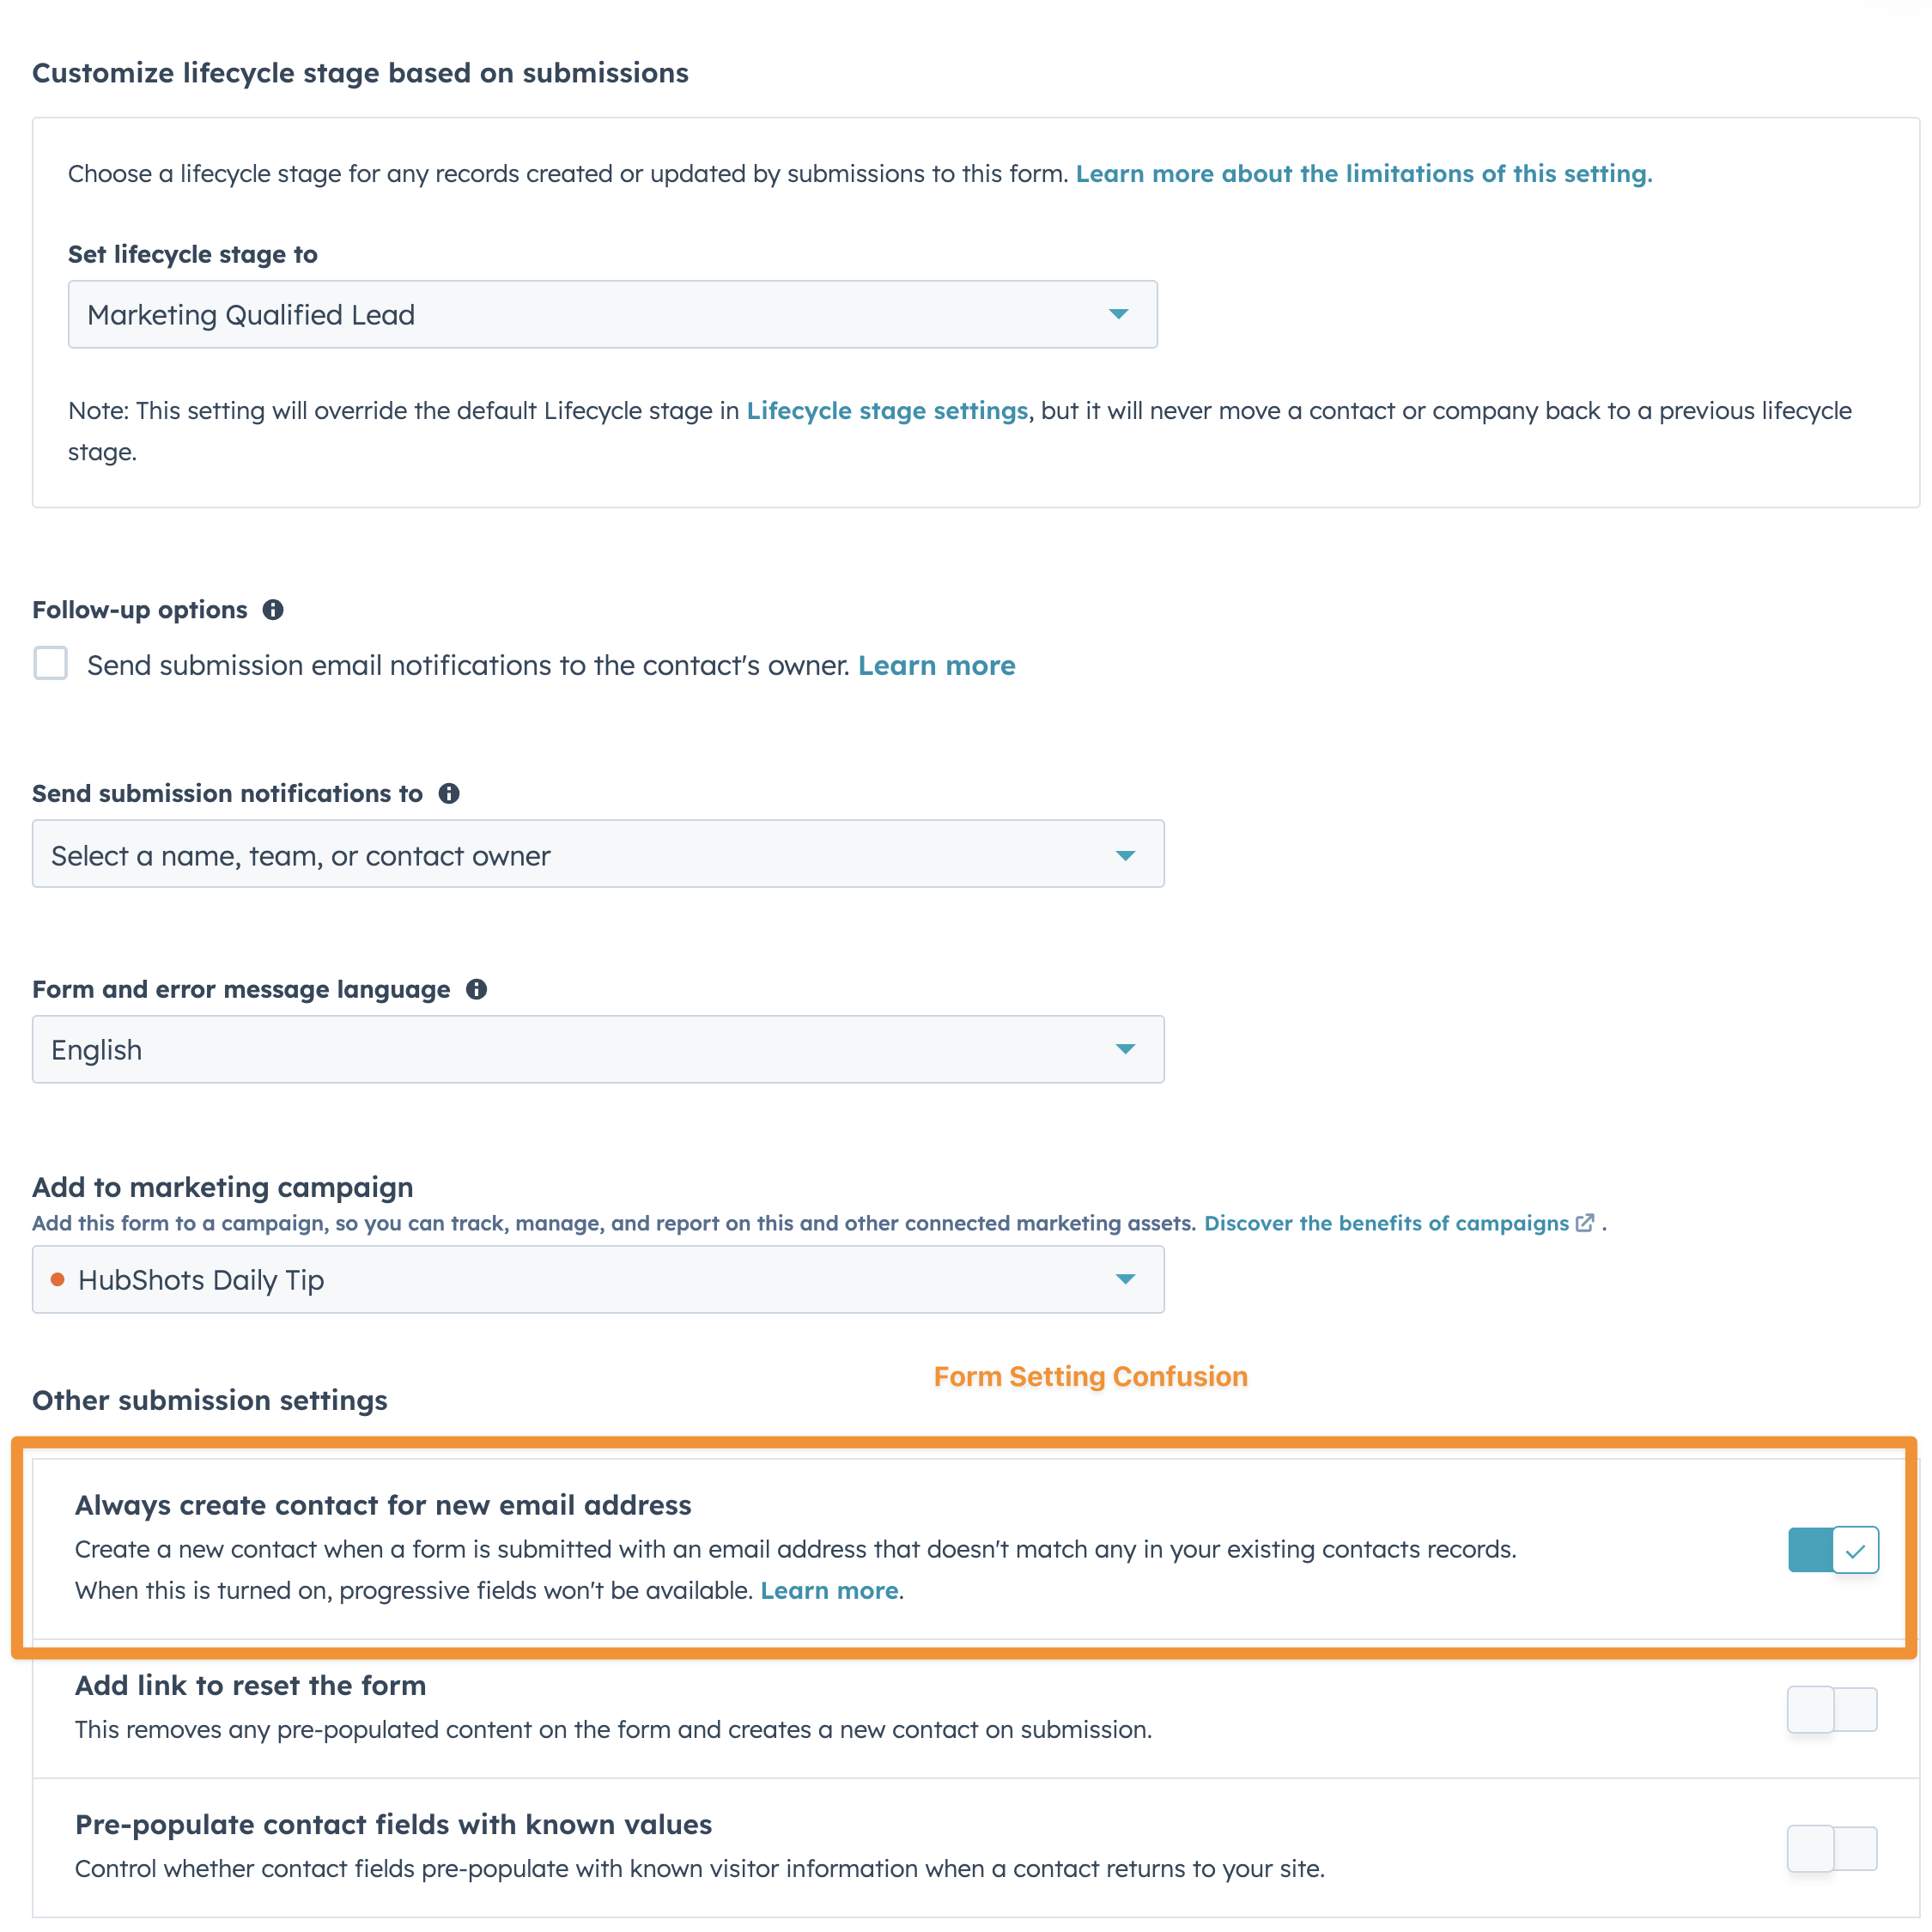Open Discover the benefits of campaigns link
Image resolution: width=1932 pixels, height=1932 pixels.
click(1386, 1223)
